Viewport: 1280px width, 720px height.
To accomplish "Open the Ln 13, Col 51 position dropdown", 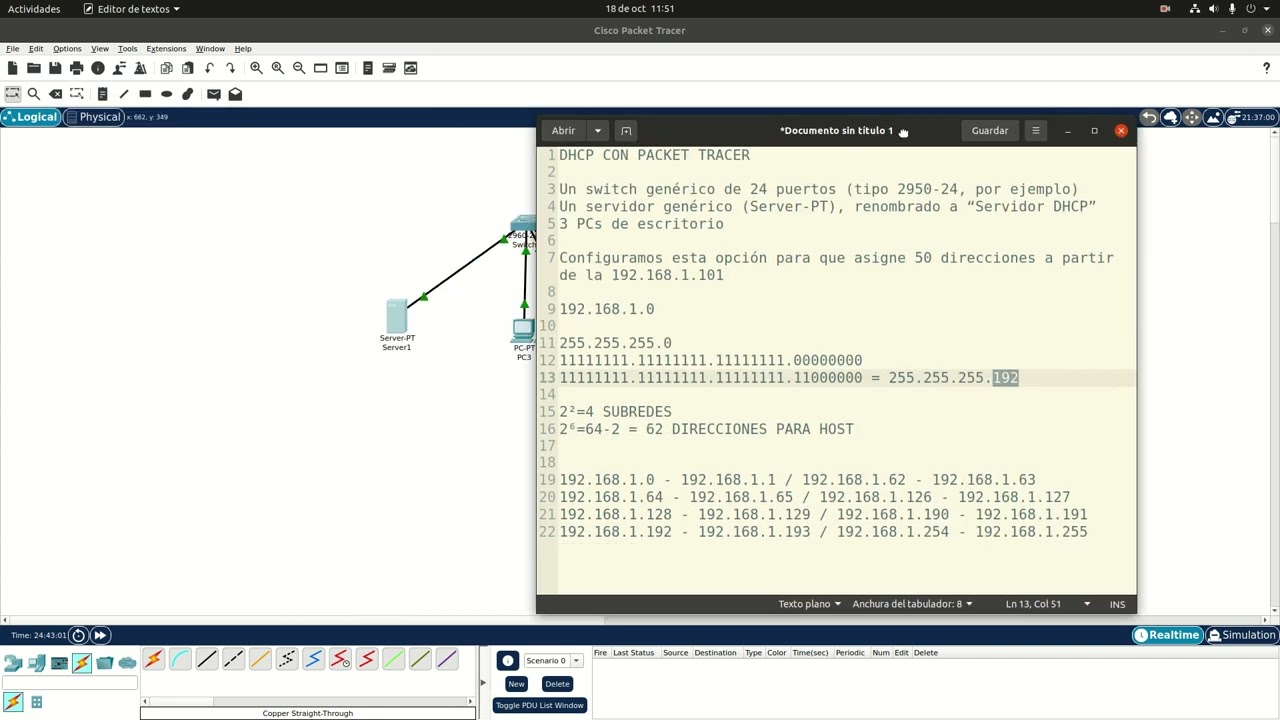I will [1047, 604].
